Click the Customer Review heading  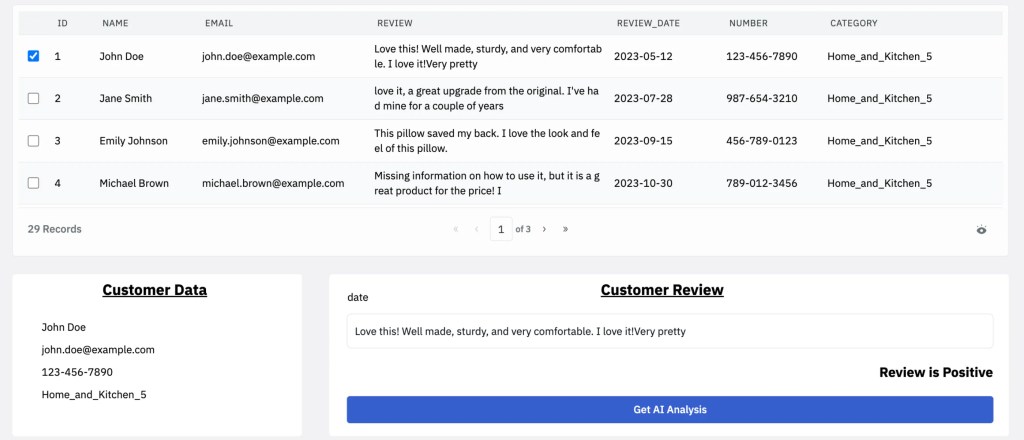[x=662, y=290]
